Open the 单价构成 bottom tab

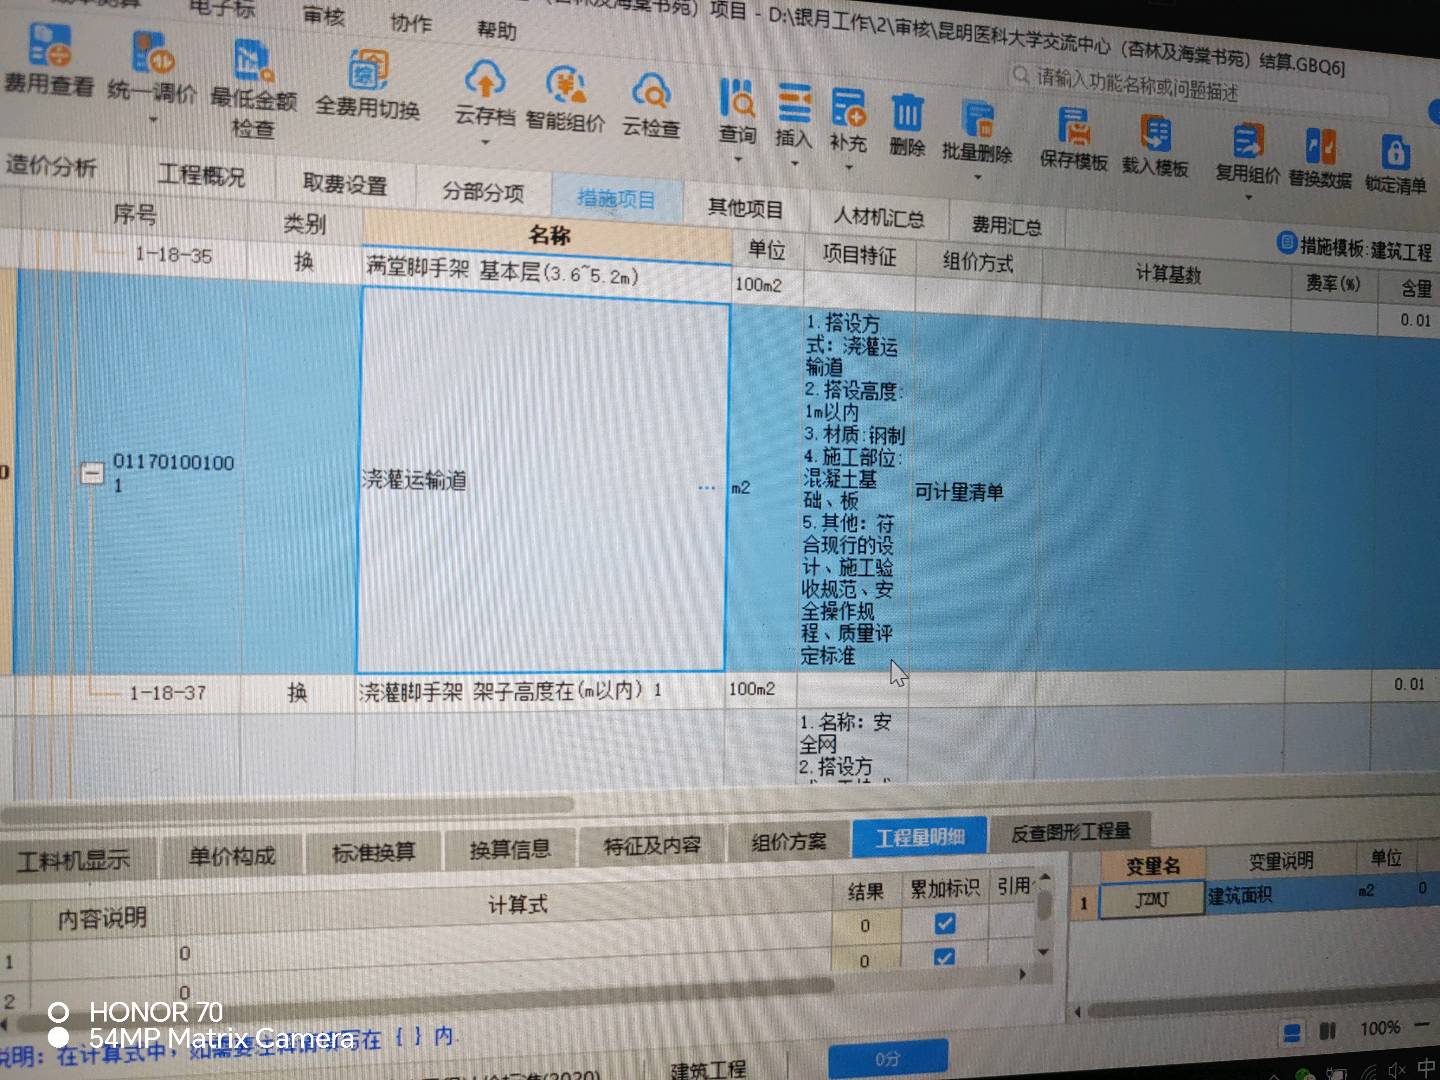[232, 855]
